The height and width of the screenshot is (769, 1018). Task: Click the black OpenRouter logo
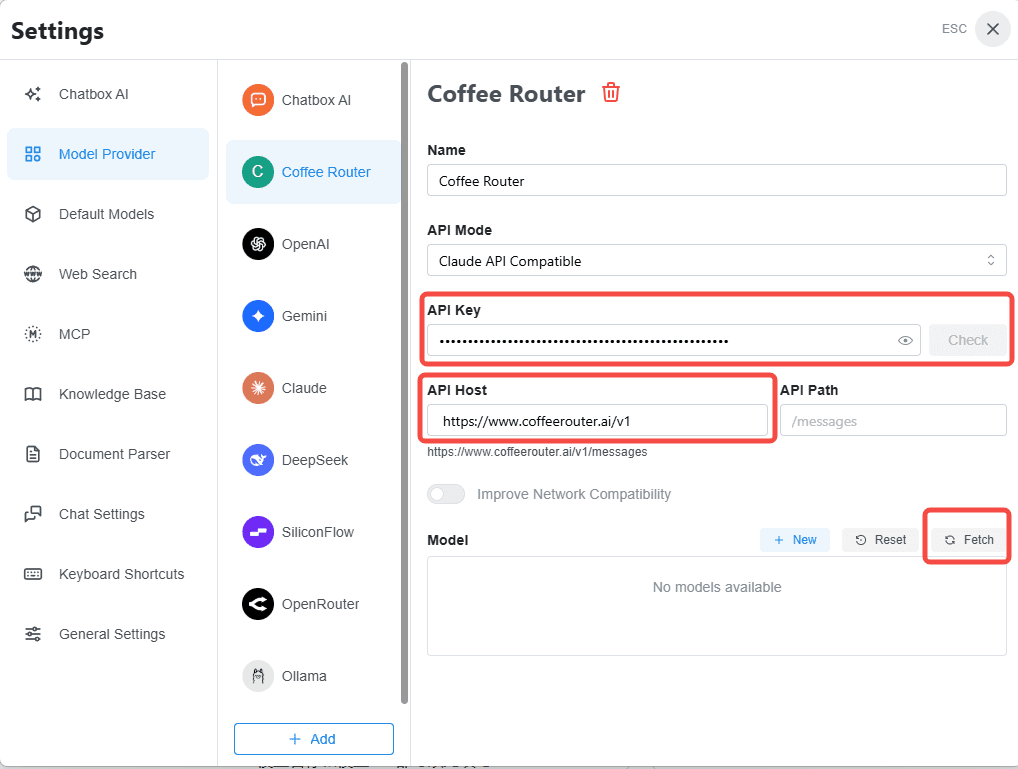[x=258, y=605]
